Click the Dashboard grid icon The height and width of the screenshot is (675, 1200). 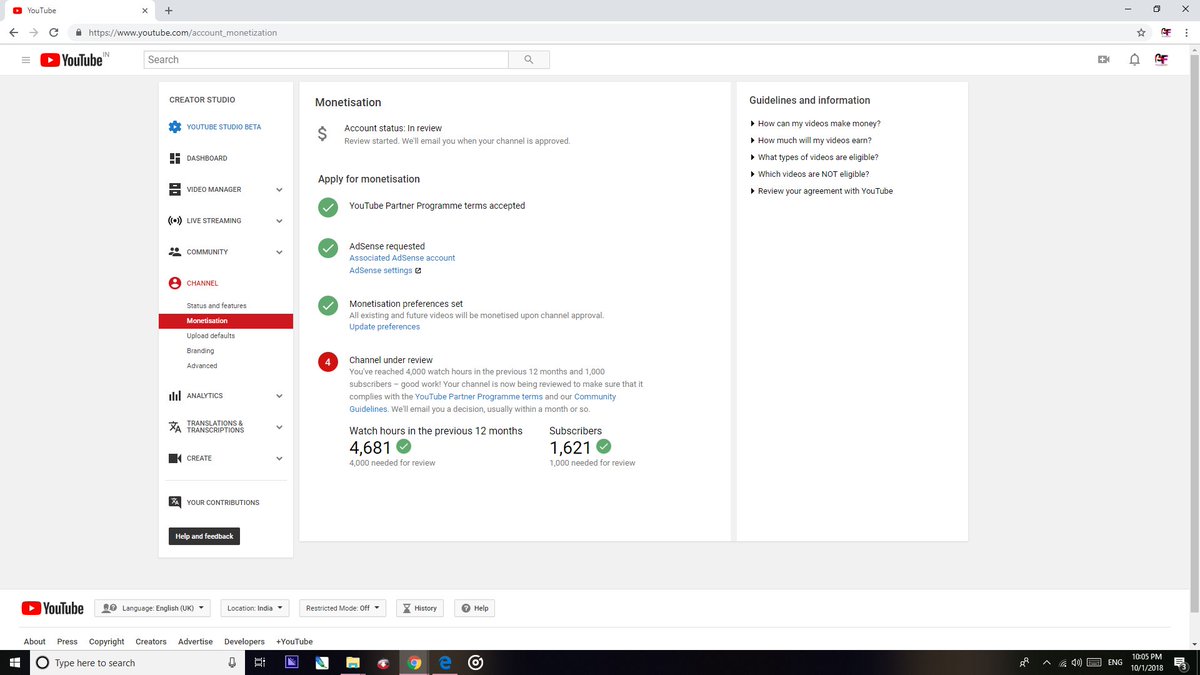point(175,158)
